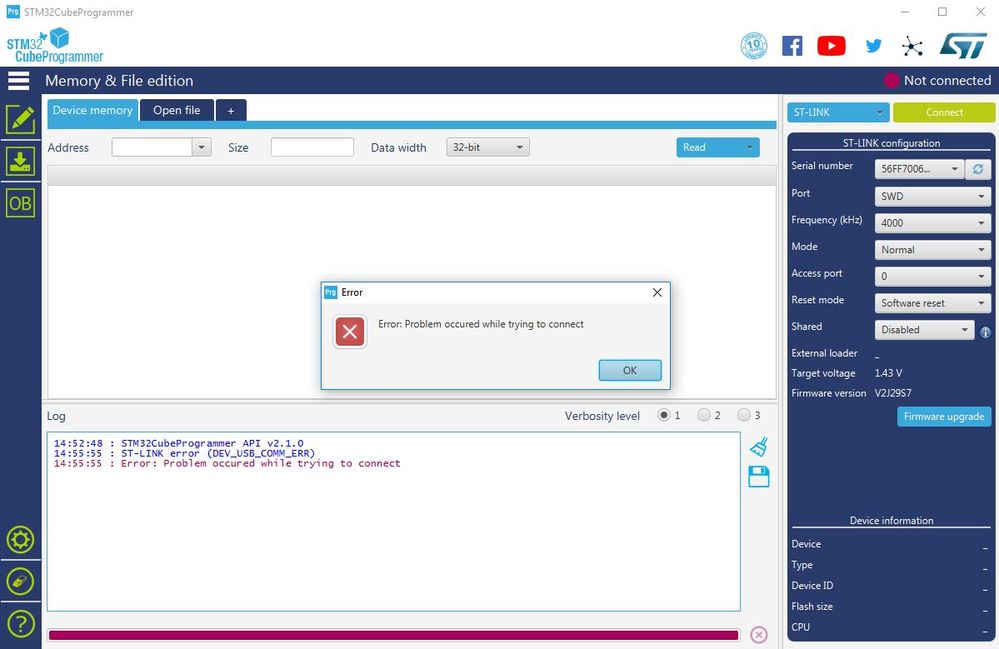Click the Shared mode info icon

[x=985, y=332]
